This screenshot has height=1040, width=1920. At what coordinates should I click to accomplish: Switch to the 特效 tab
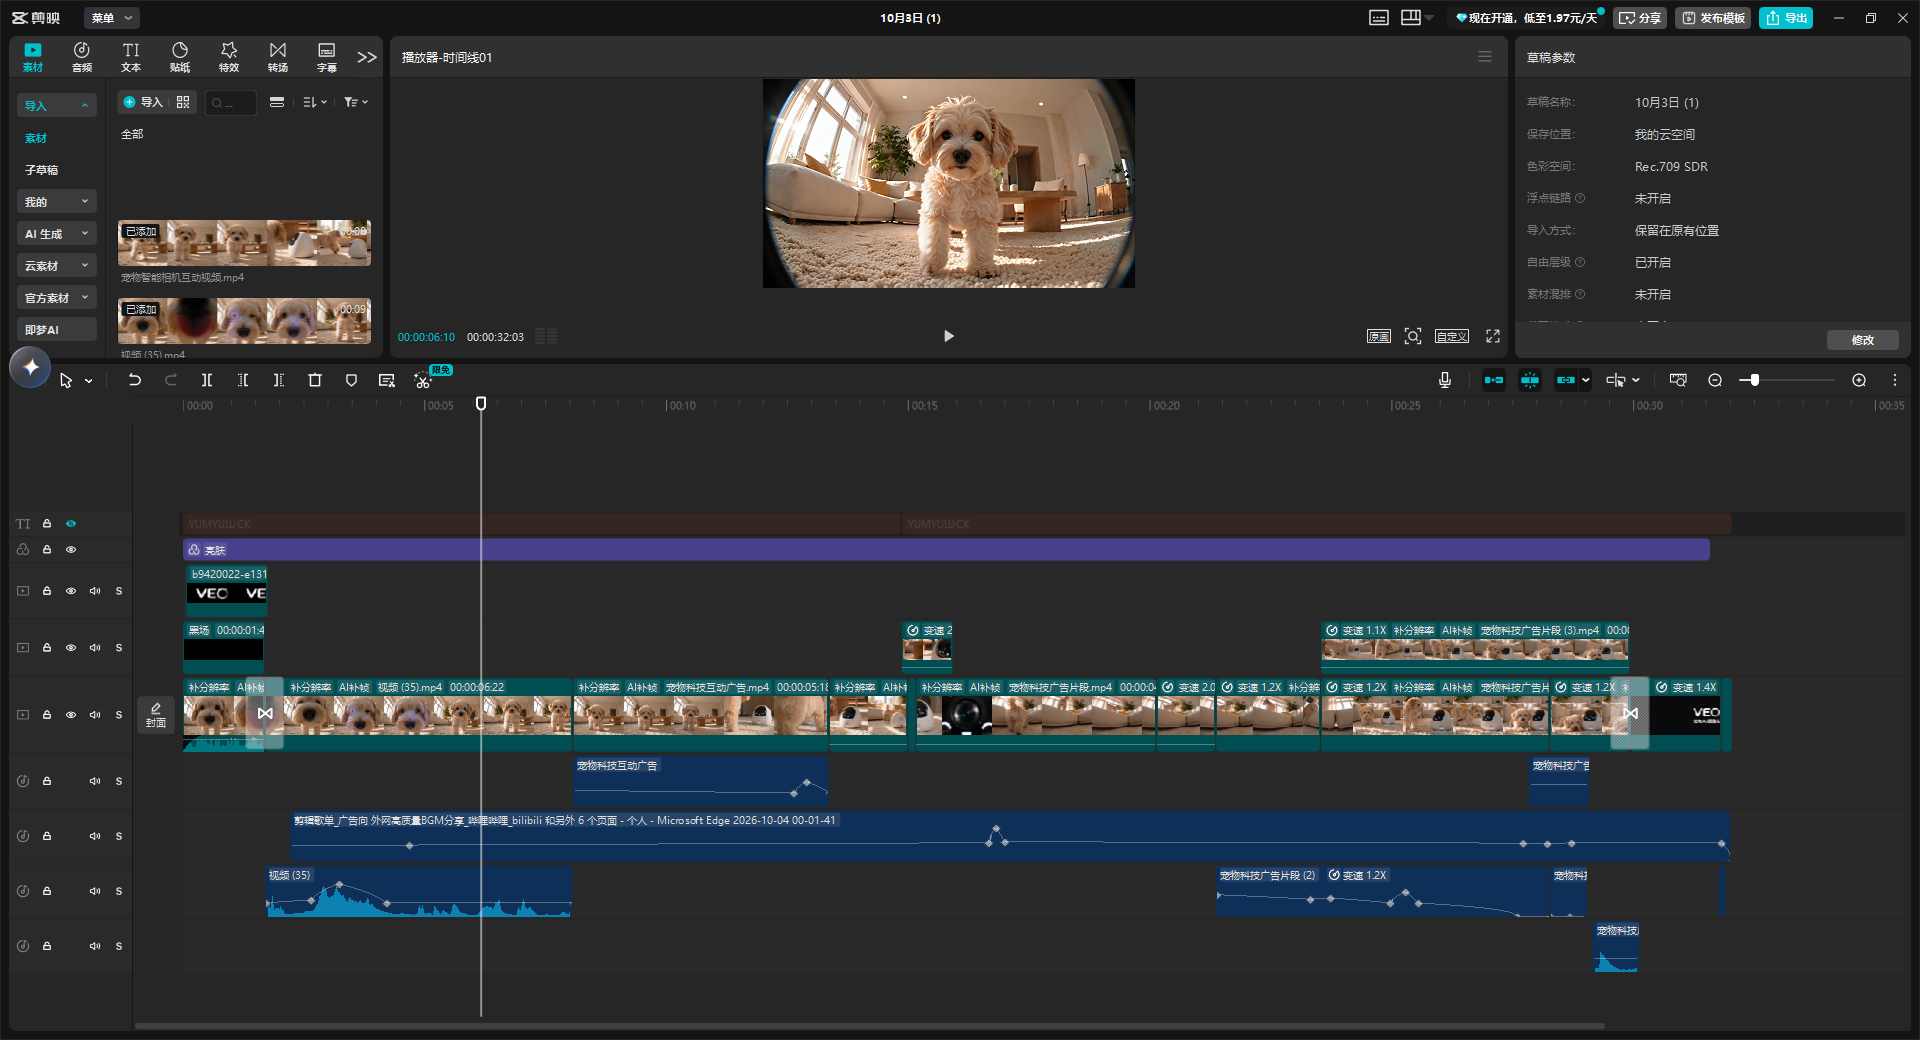point(229,57)
